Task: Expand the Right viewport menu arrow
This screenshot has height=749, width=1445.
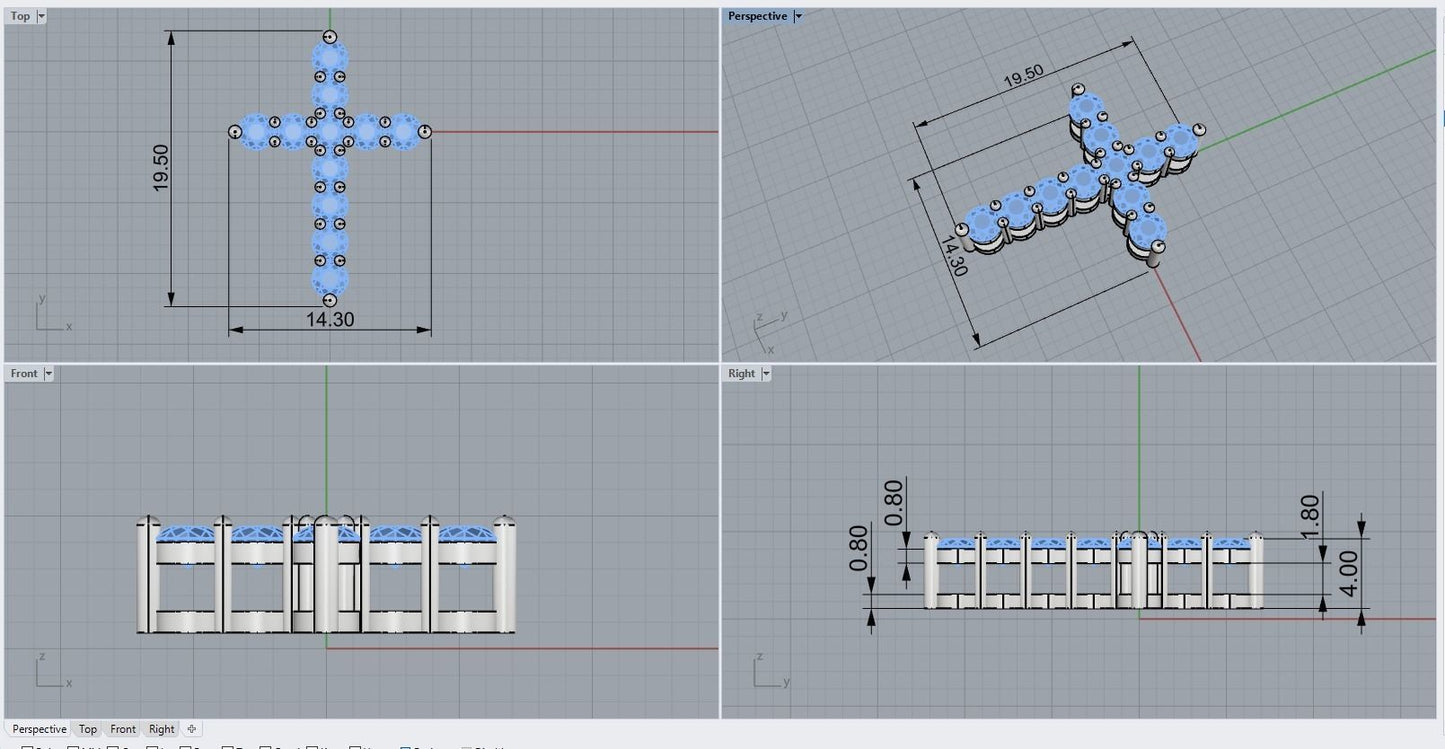Action: click(x=766, y=374)
